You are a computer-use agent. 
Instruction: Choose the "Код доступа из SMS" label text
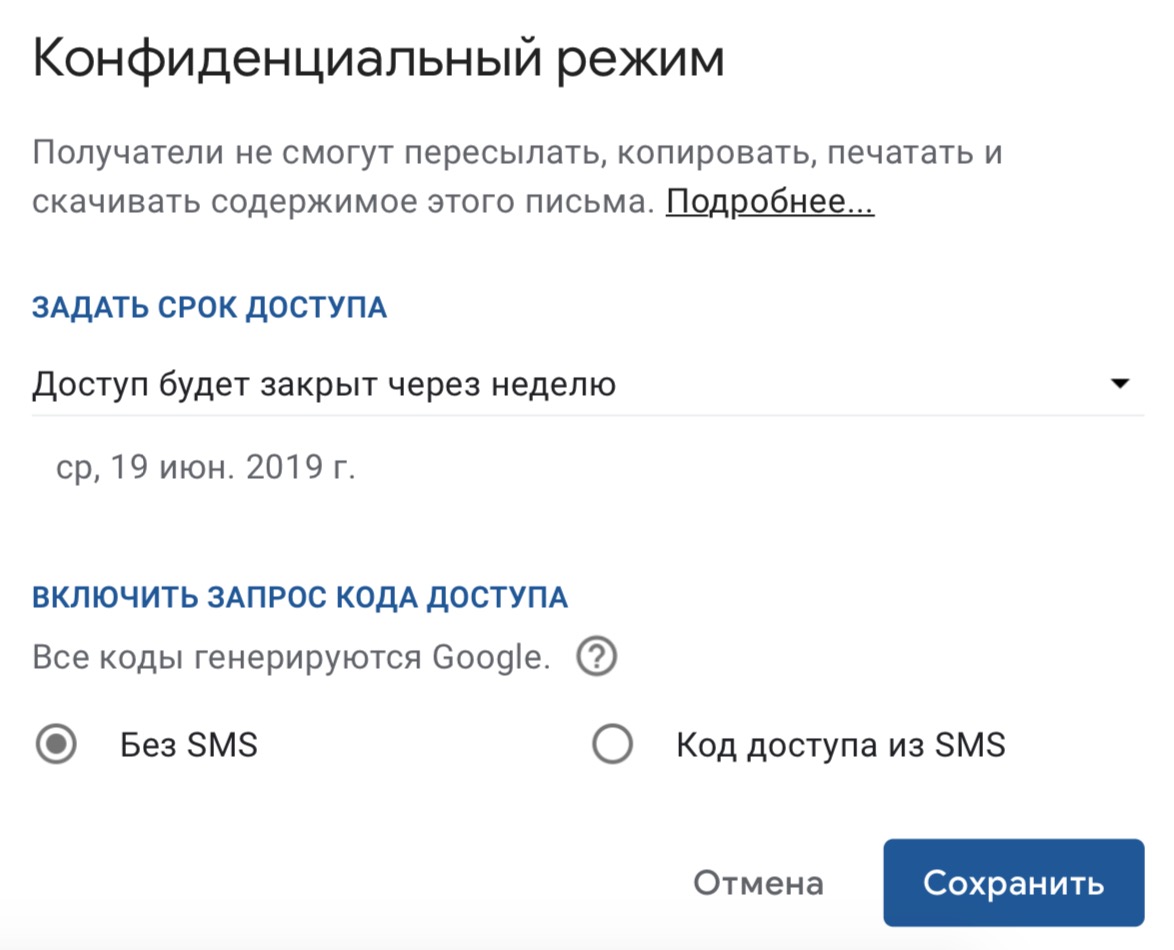pos(840,745)
